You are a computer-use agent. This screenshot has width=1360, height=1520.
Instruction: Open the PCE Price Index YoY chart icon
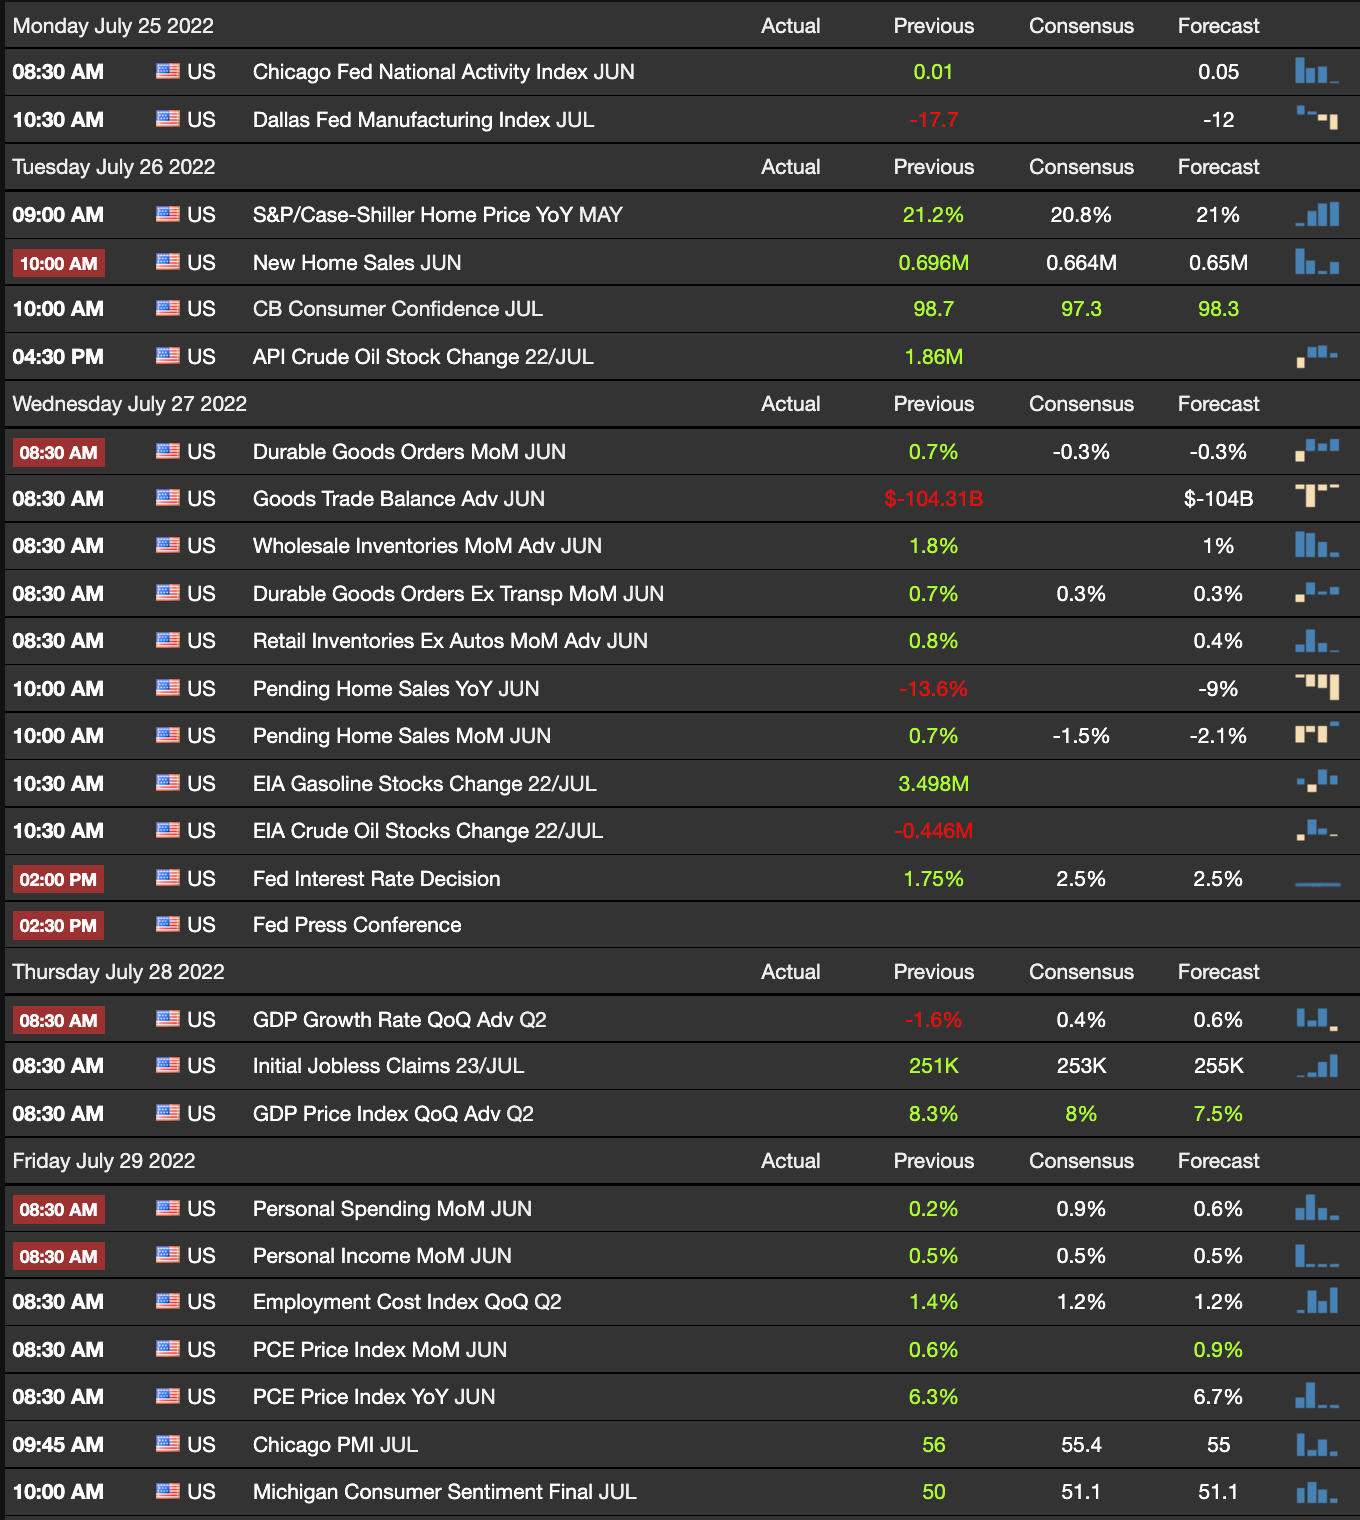click(x=1317, y=1396)
